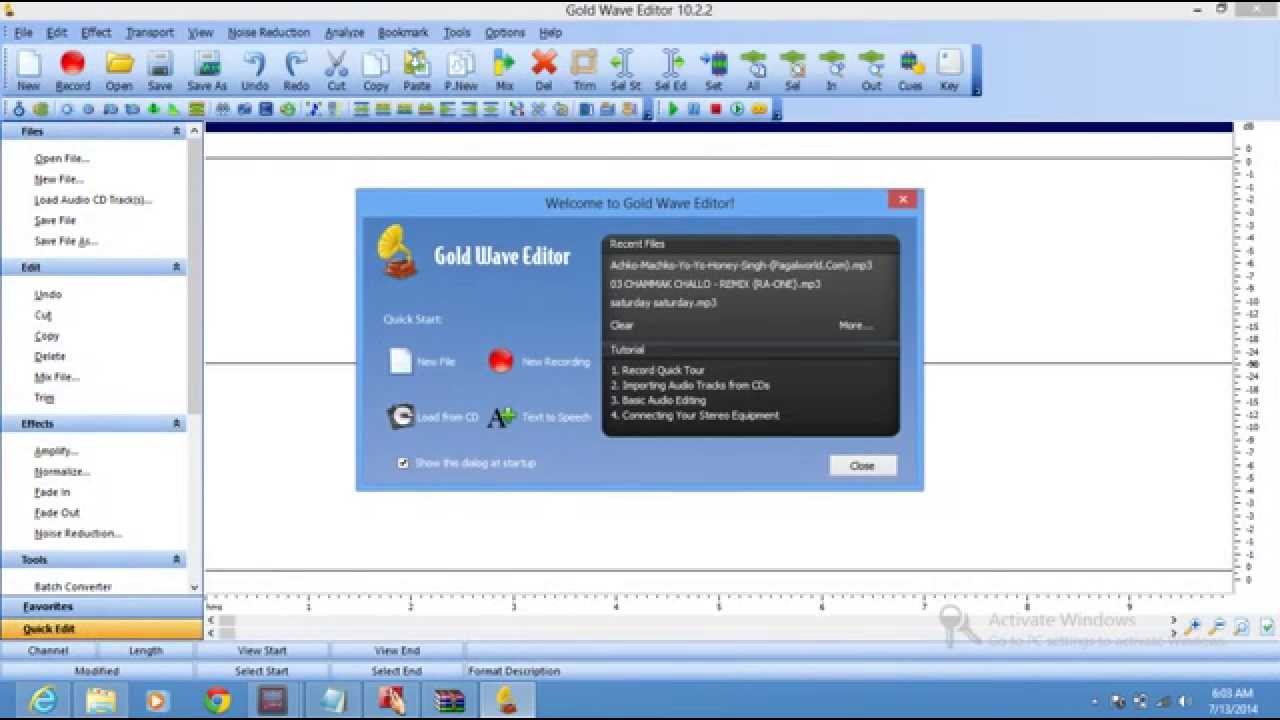Open the Effect menu

tap(96, 33)
